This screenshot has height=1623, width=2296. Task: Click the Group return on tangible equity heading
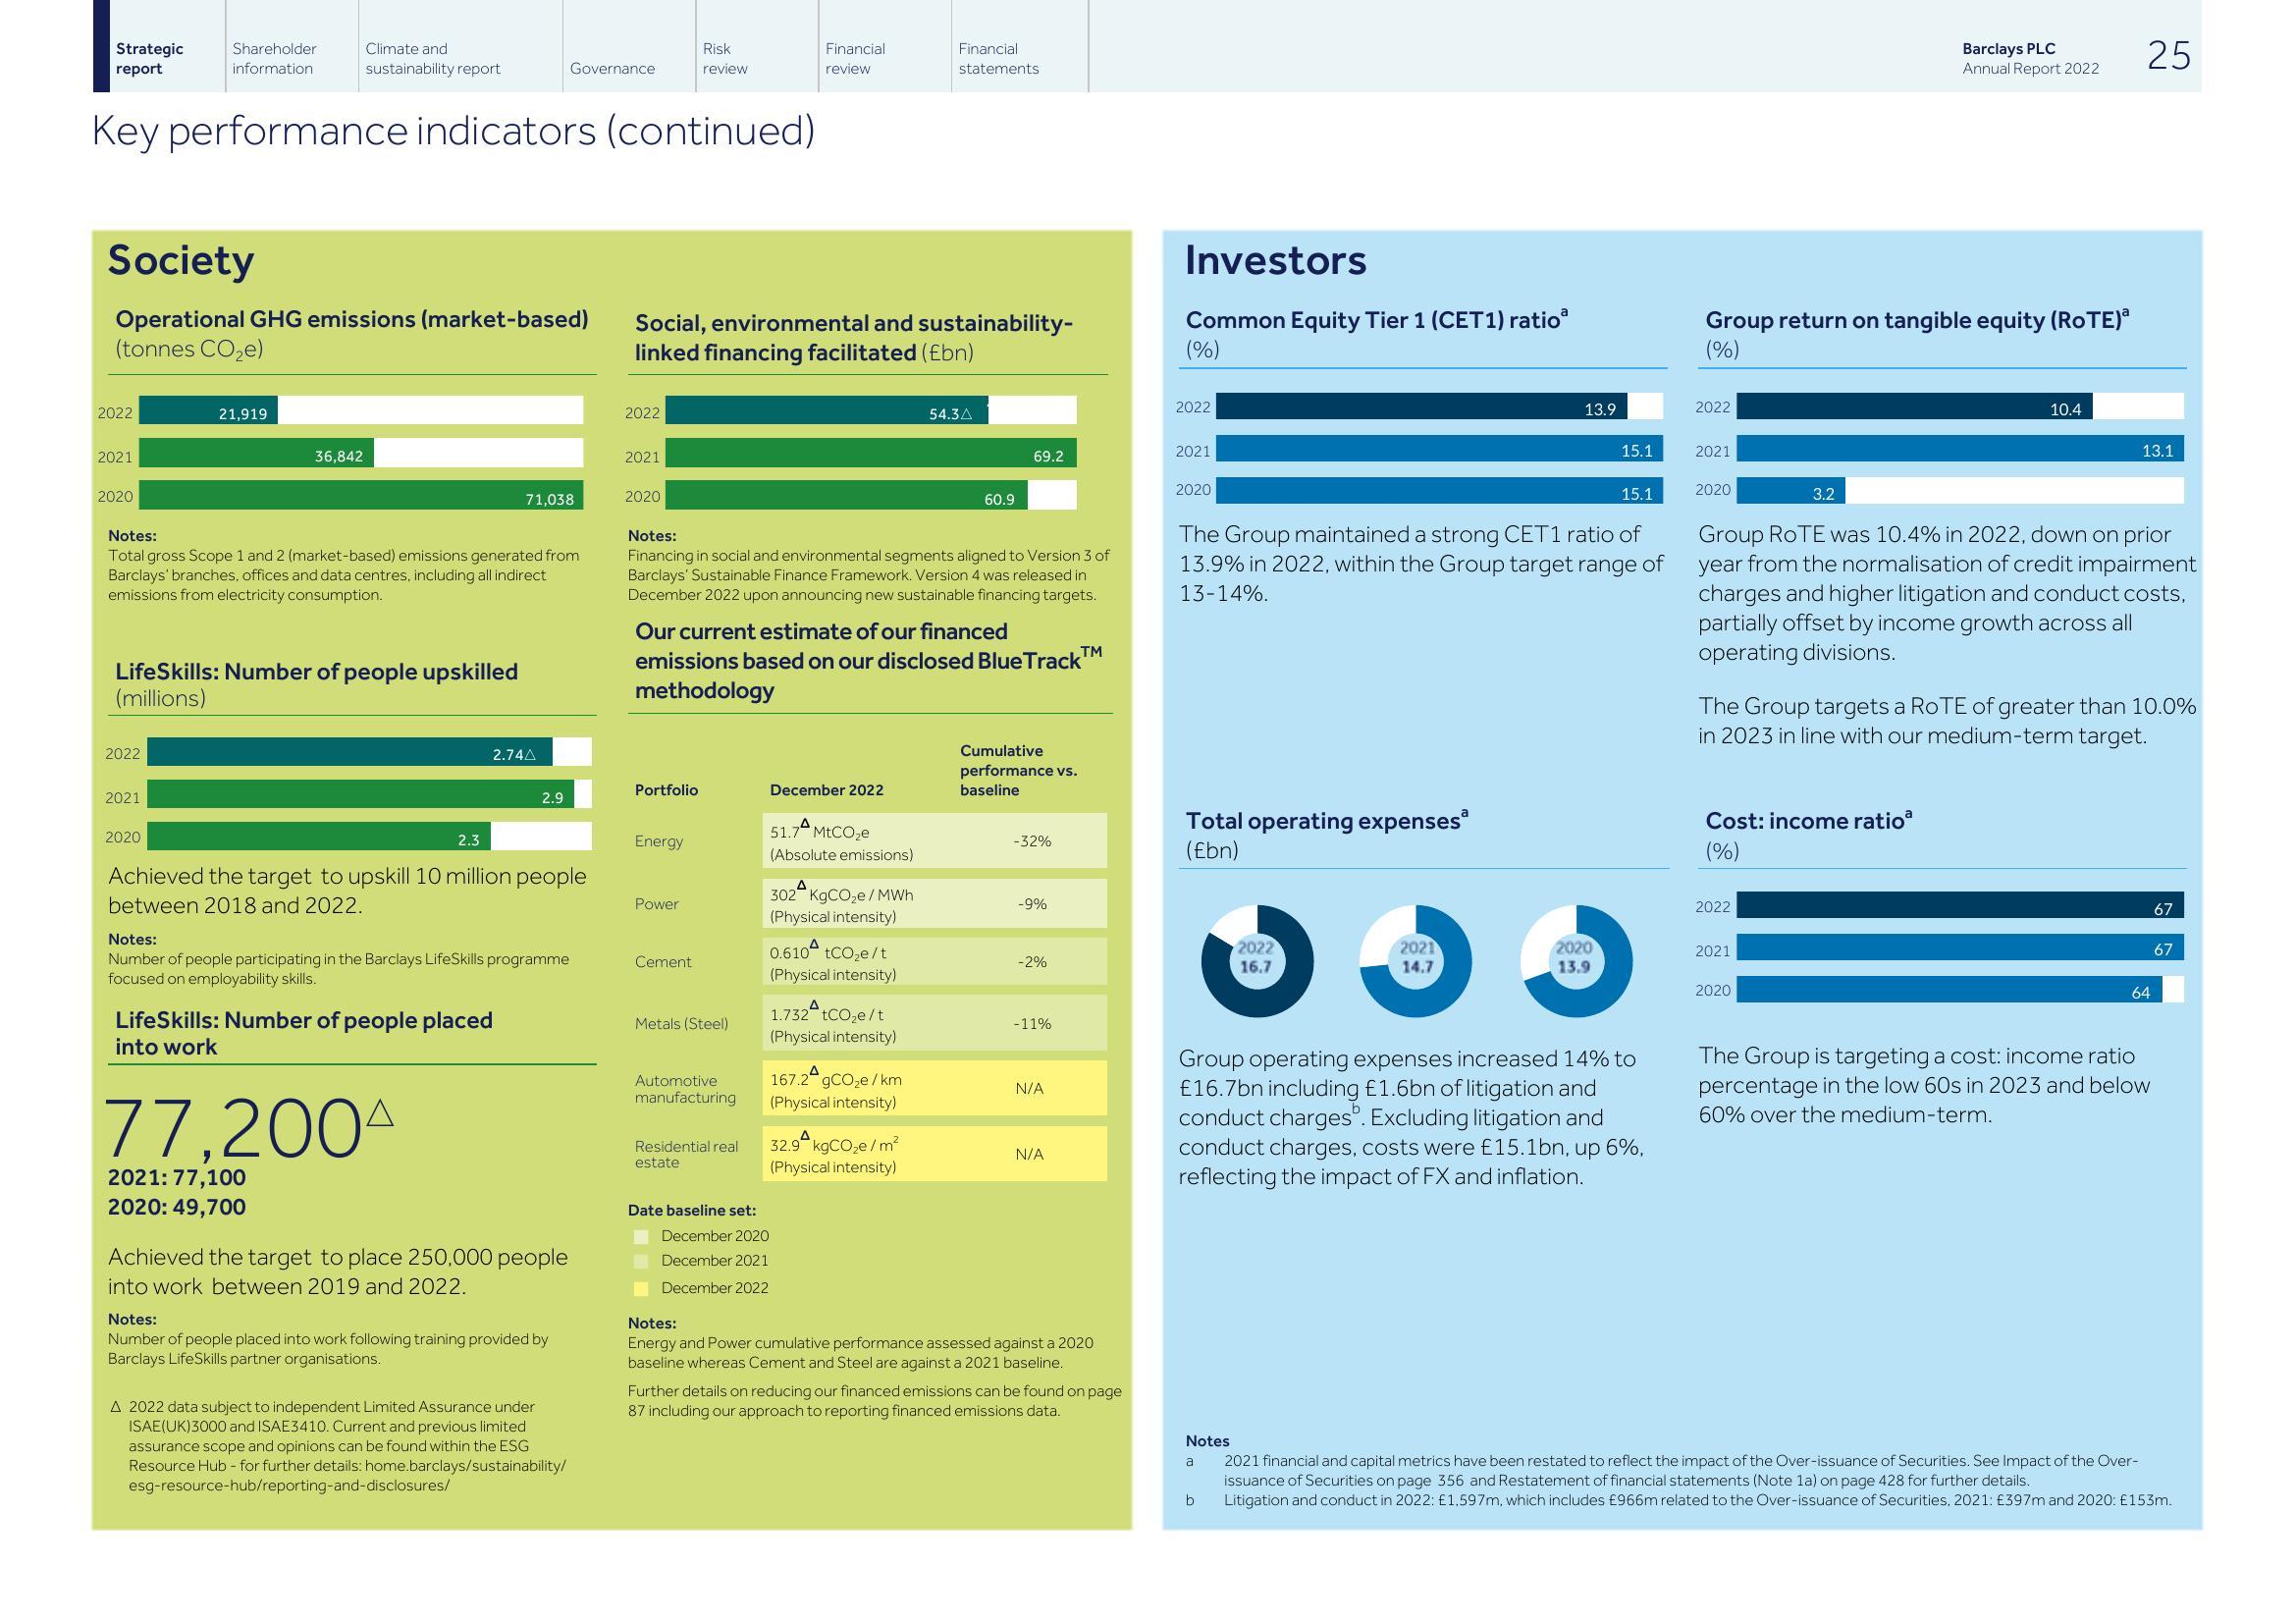coord(1917,320)
